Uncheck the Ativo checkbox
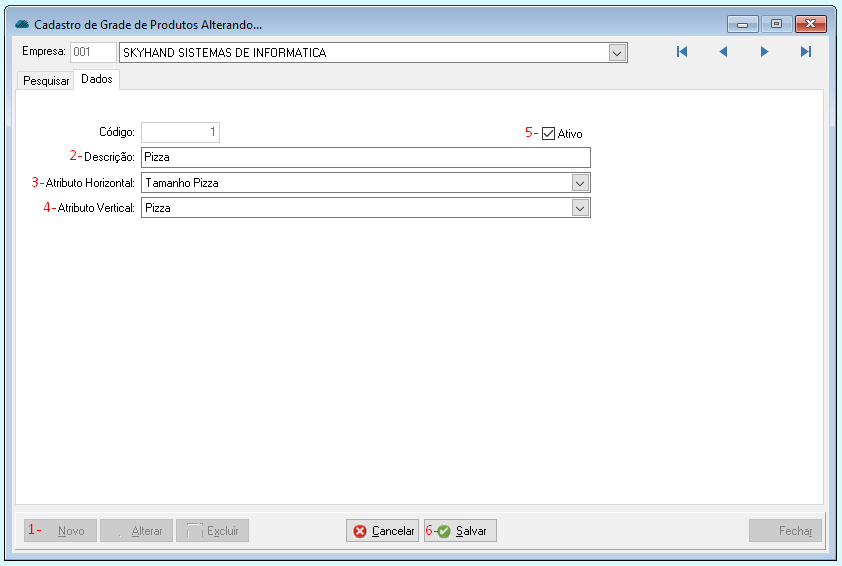This screenshot has width=842, height=566. pyautogui.click(x=548, y=133)
